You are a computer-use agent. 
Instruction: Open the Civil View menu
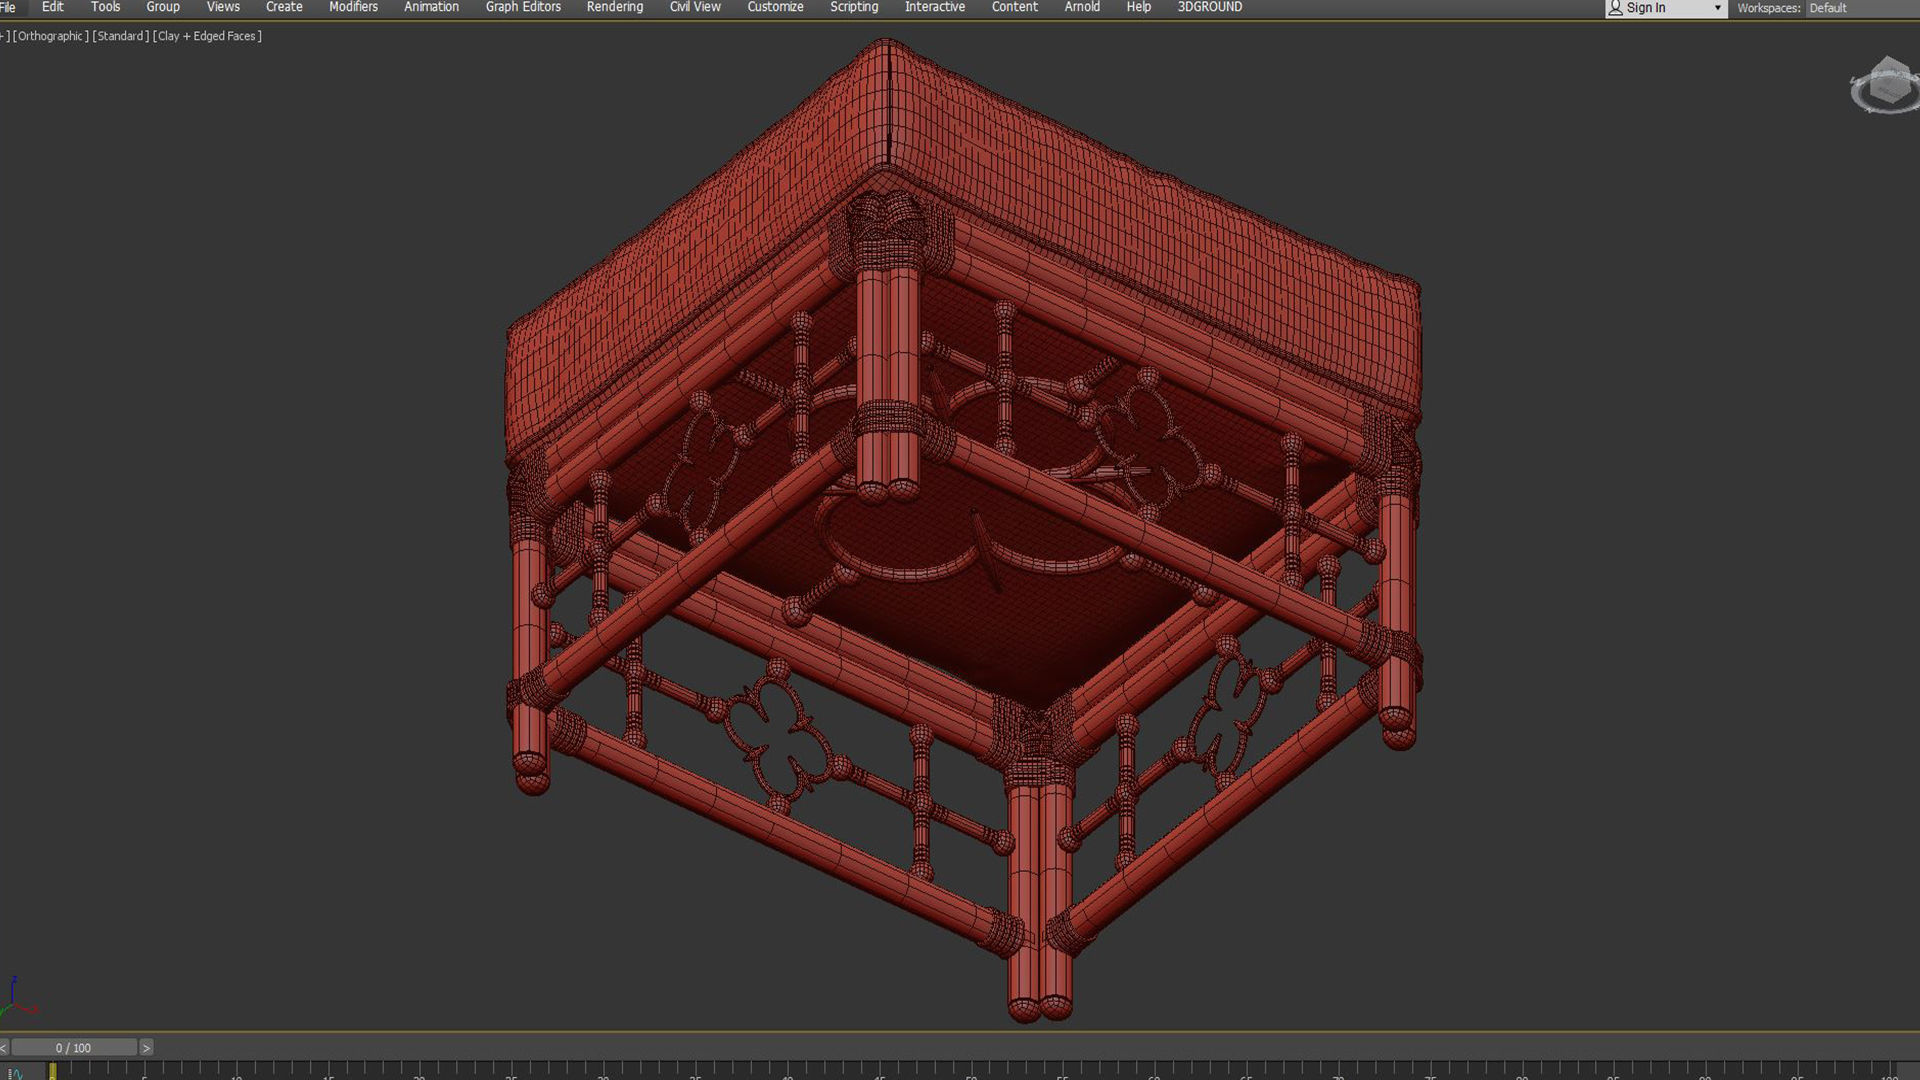[695, 7]
